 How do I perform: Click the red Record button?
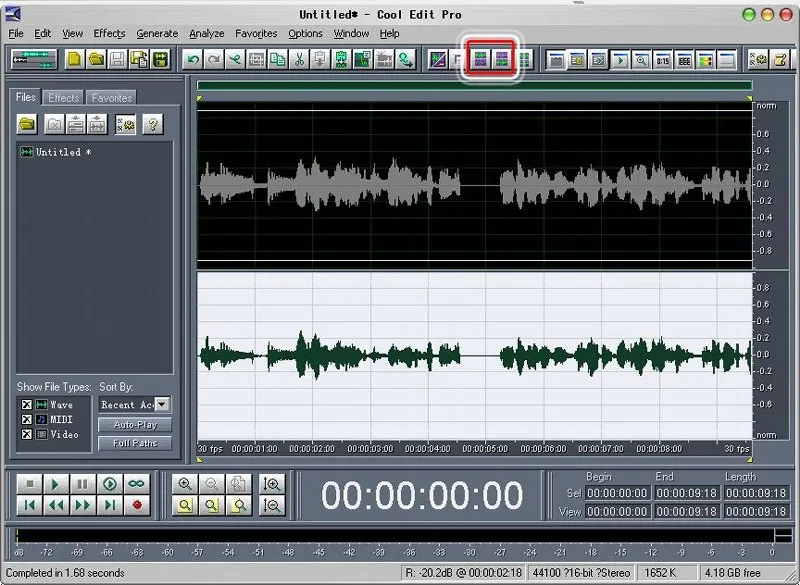pyautogui.click(x=136, y=505)
